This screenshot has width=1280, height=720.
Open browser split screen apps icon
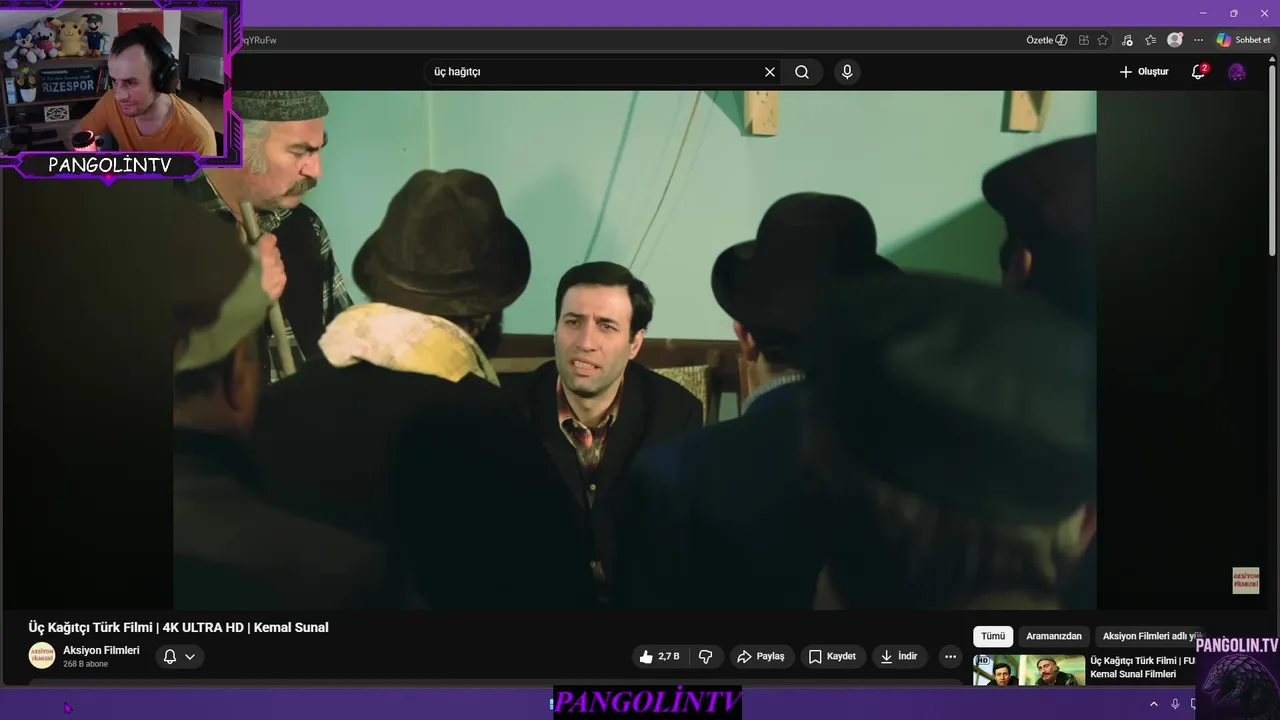1084,40
